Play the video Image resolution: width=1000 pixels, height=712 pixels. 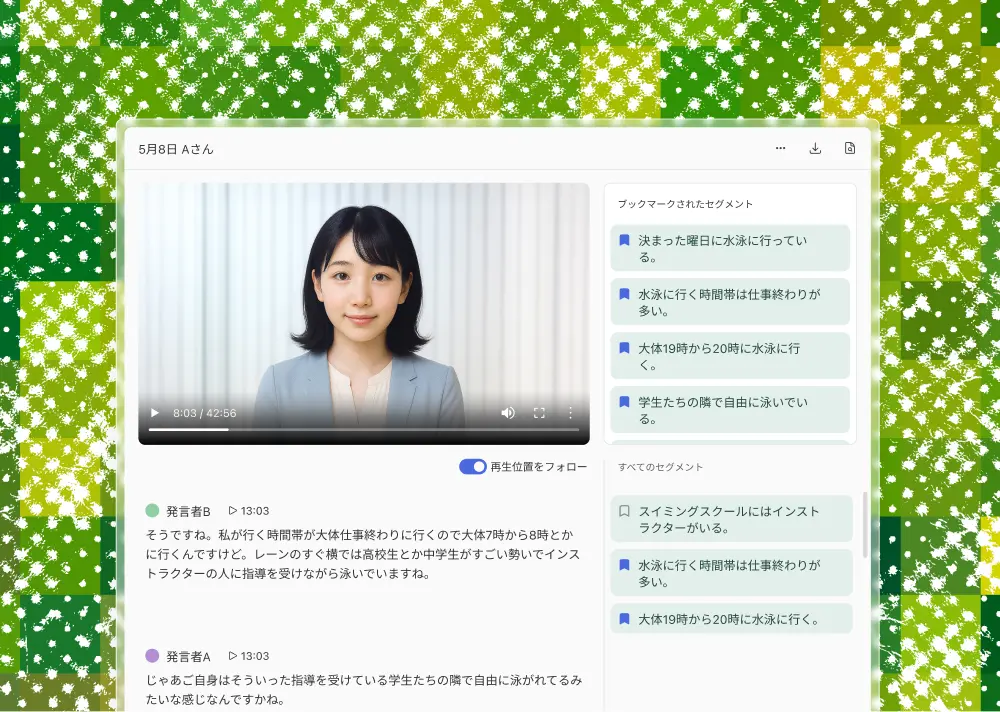154,413
